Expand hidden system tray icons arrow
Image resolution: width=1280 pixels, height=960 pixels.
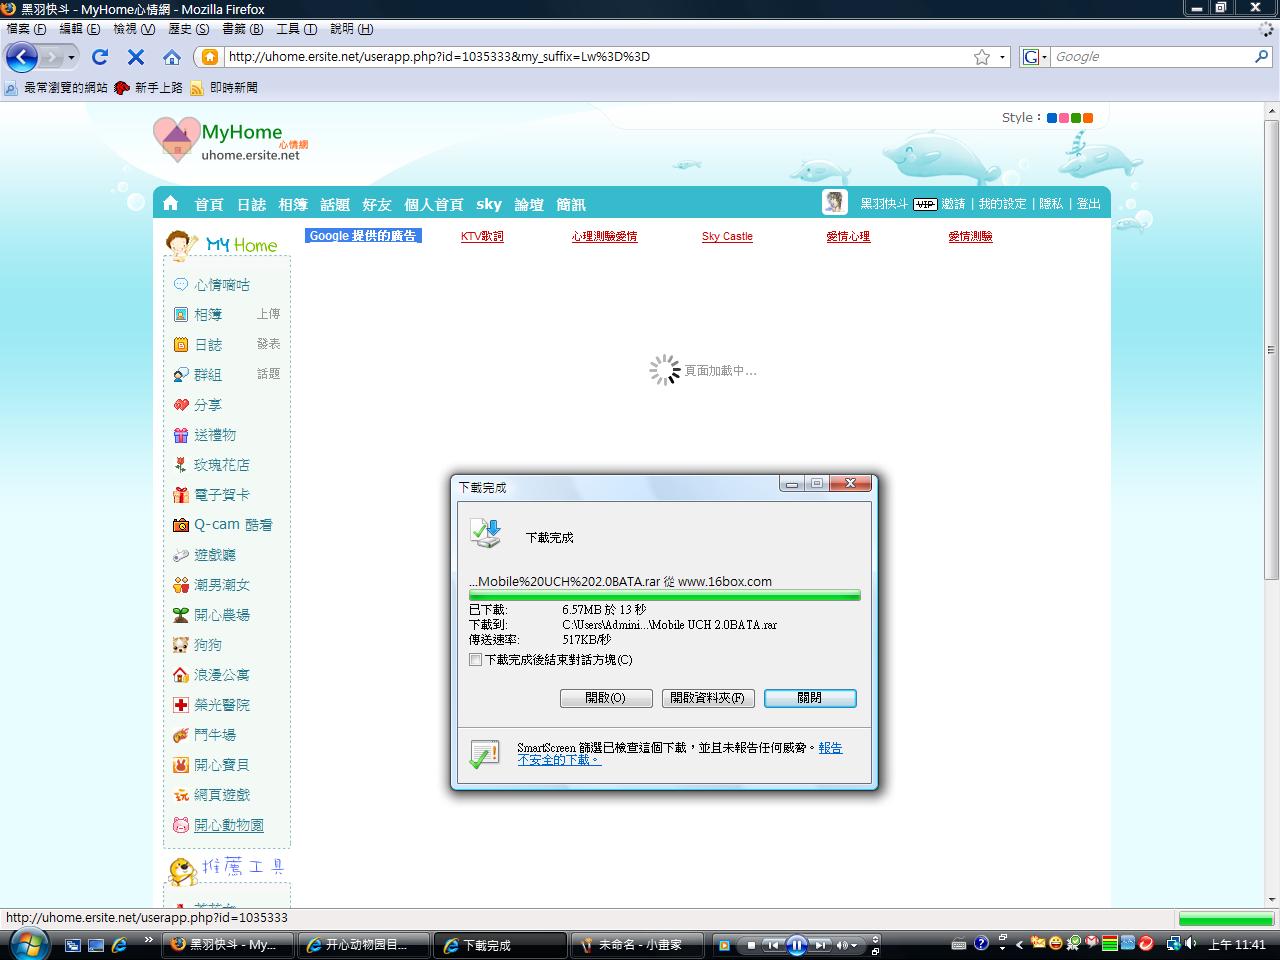tap(1019, 944)
